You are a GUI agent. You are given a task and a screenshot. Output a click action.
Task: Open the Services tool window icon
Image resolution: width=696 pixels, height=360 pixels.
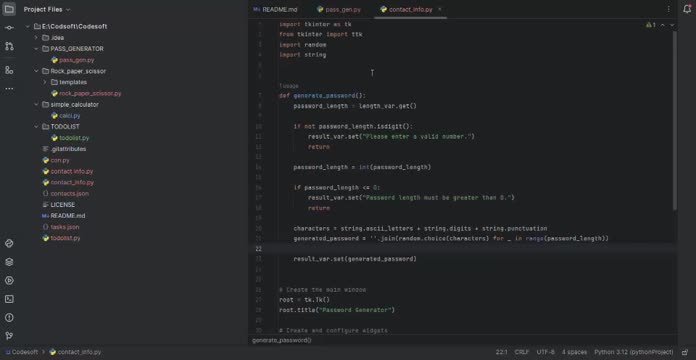[9, 281]
